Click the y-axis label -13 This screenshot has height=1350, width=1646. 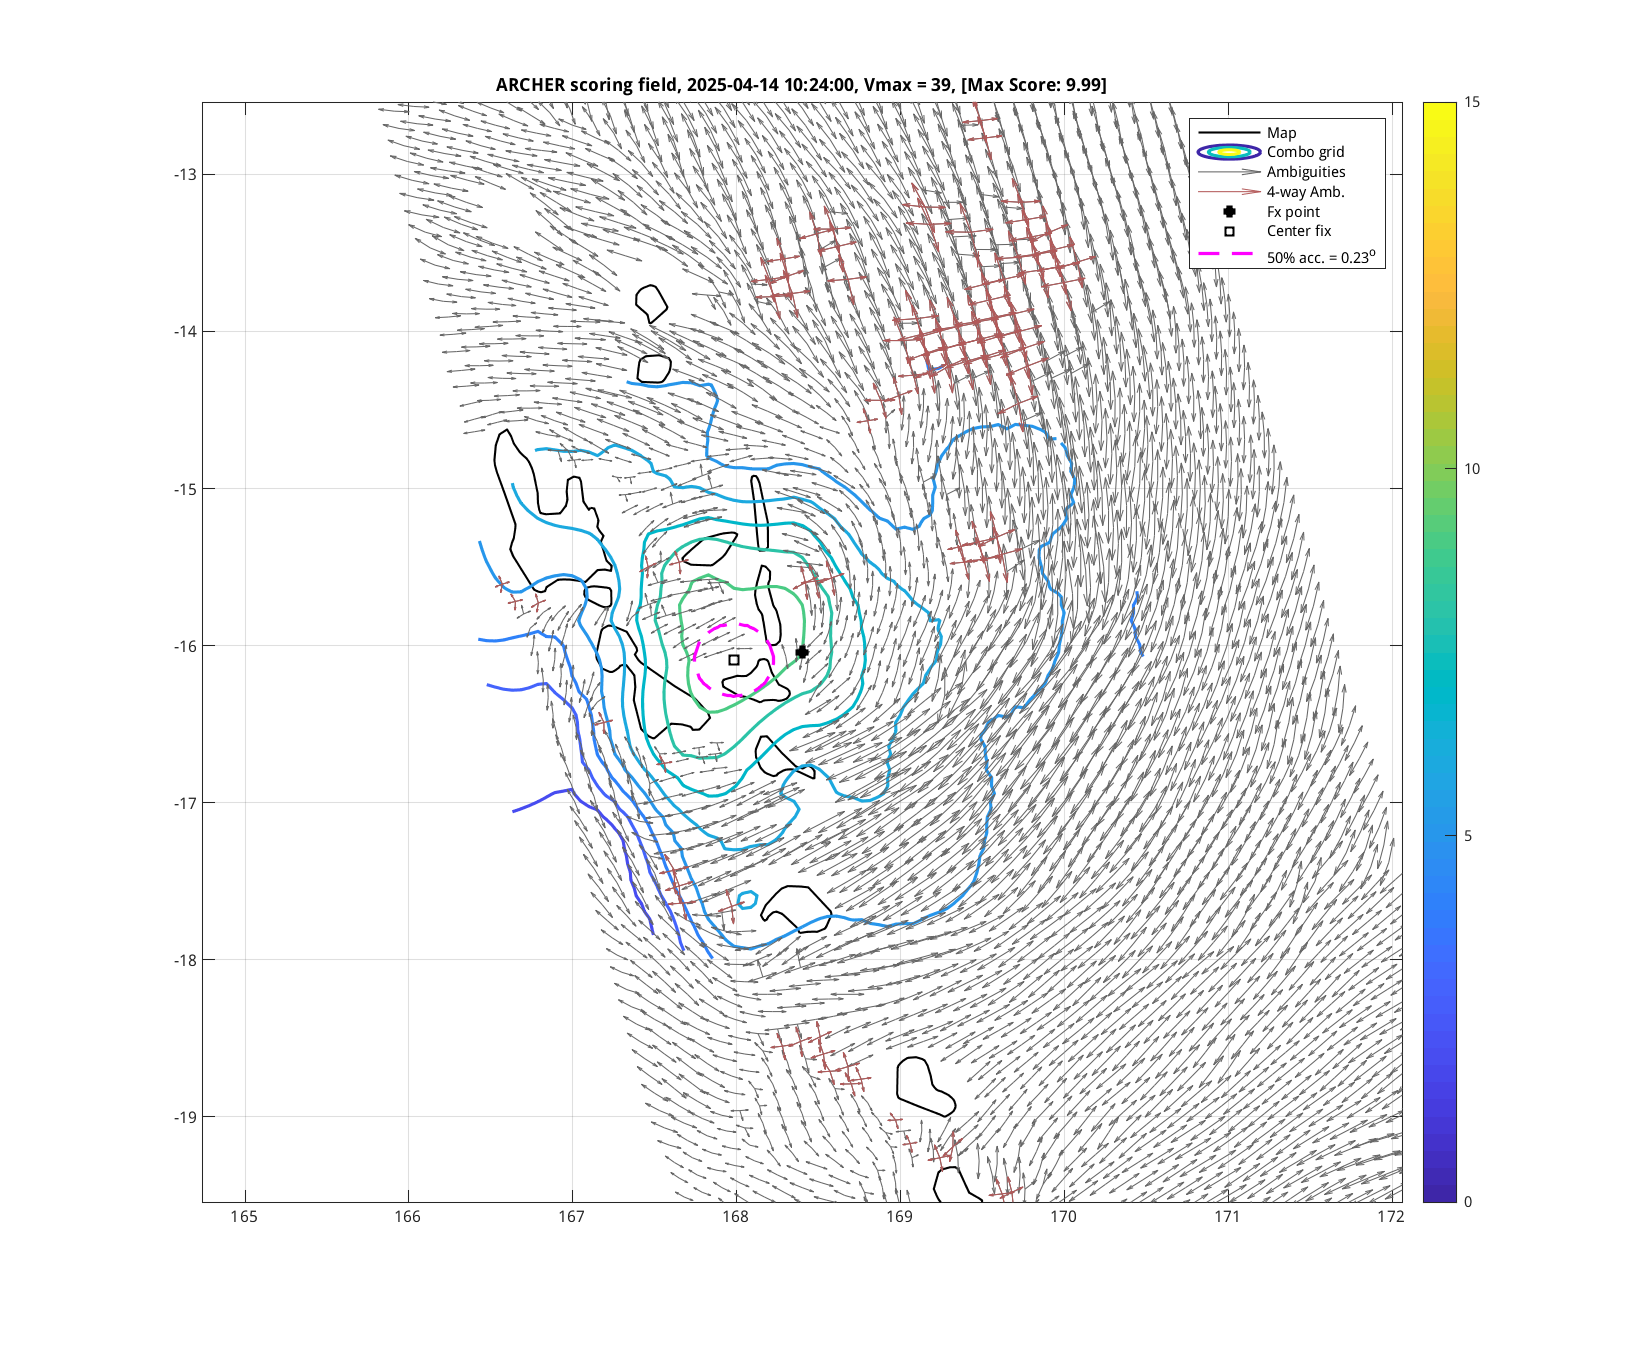tap(185, 175)
